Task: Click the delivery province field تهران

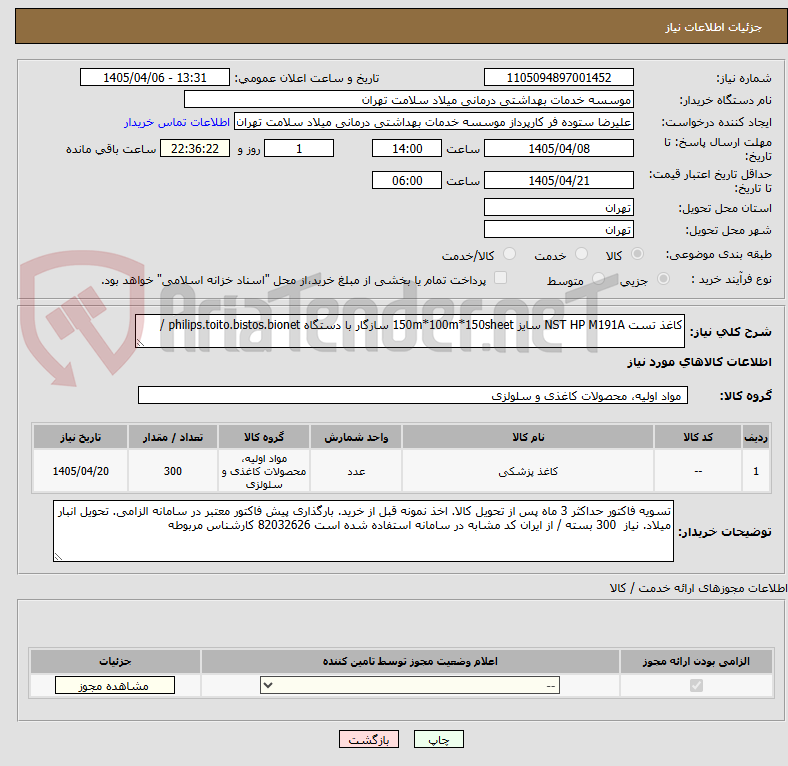Action: click(x=559, y=207)
